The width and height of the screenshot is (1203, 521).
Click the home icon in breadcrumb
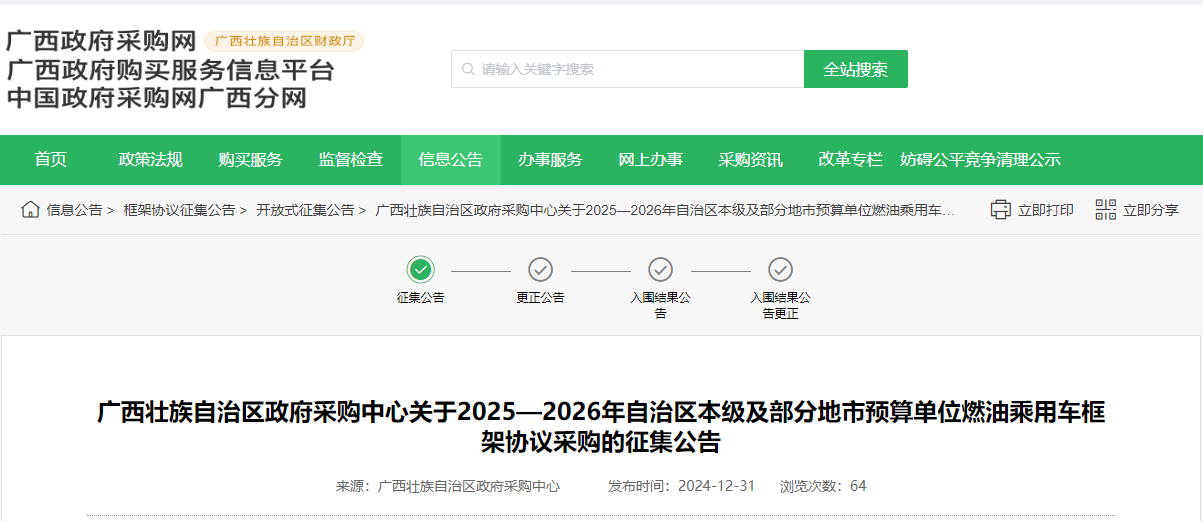click(30, 209)
